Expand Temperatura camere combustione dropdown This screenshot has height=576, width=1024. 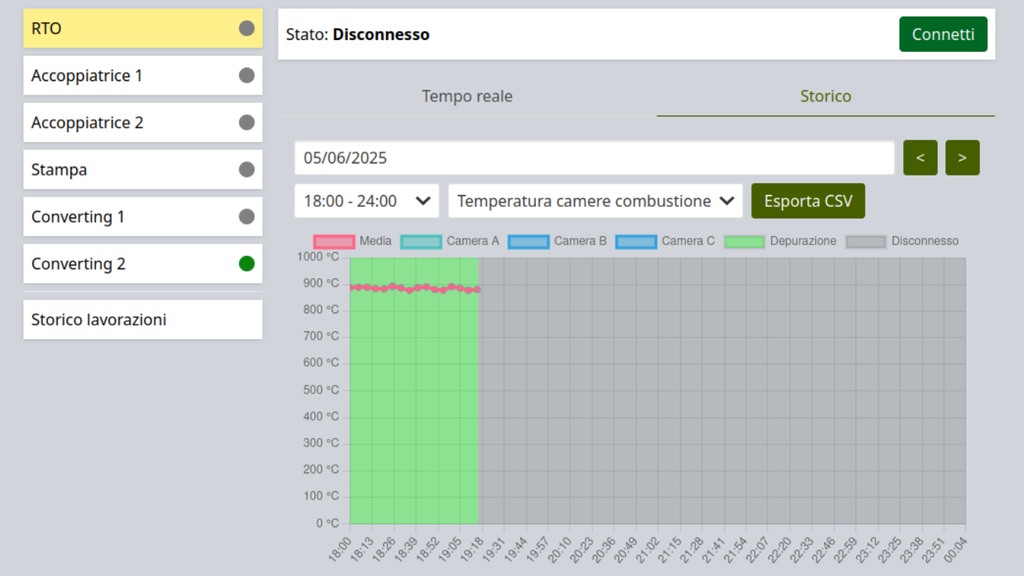[596, 201]
